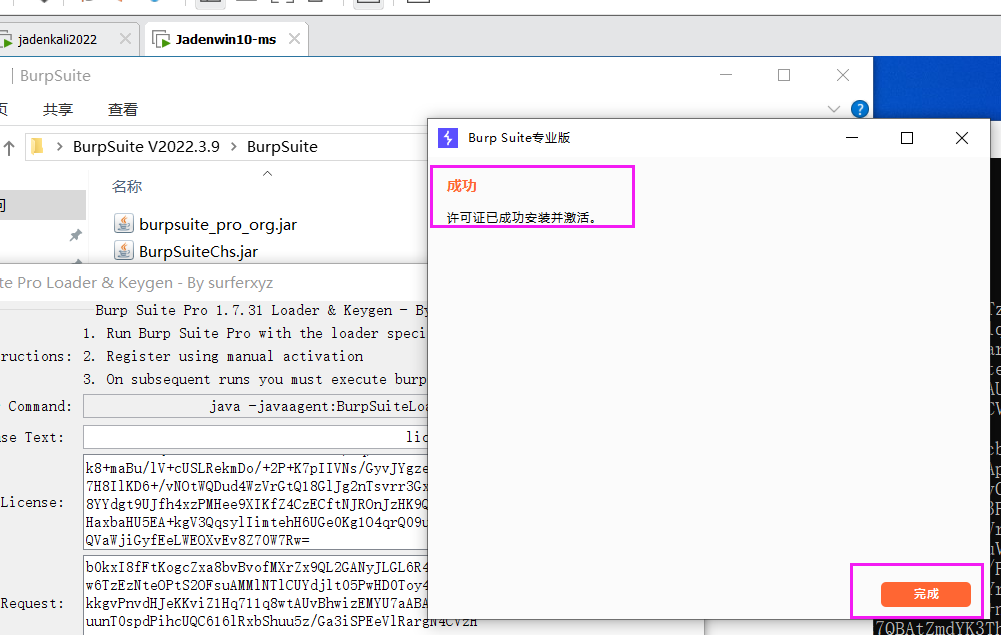Select the BurpSuiteChs.jar file

coord(199,251)
